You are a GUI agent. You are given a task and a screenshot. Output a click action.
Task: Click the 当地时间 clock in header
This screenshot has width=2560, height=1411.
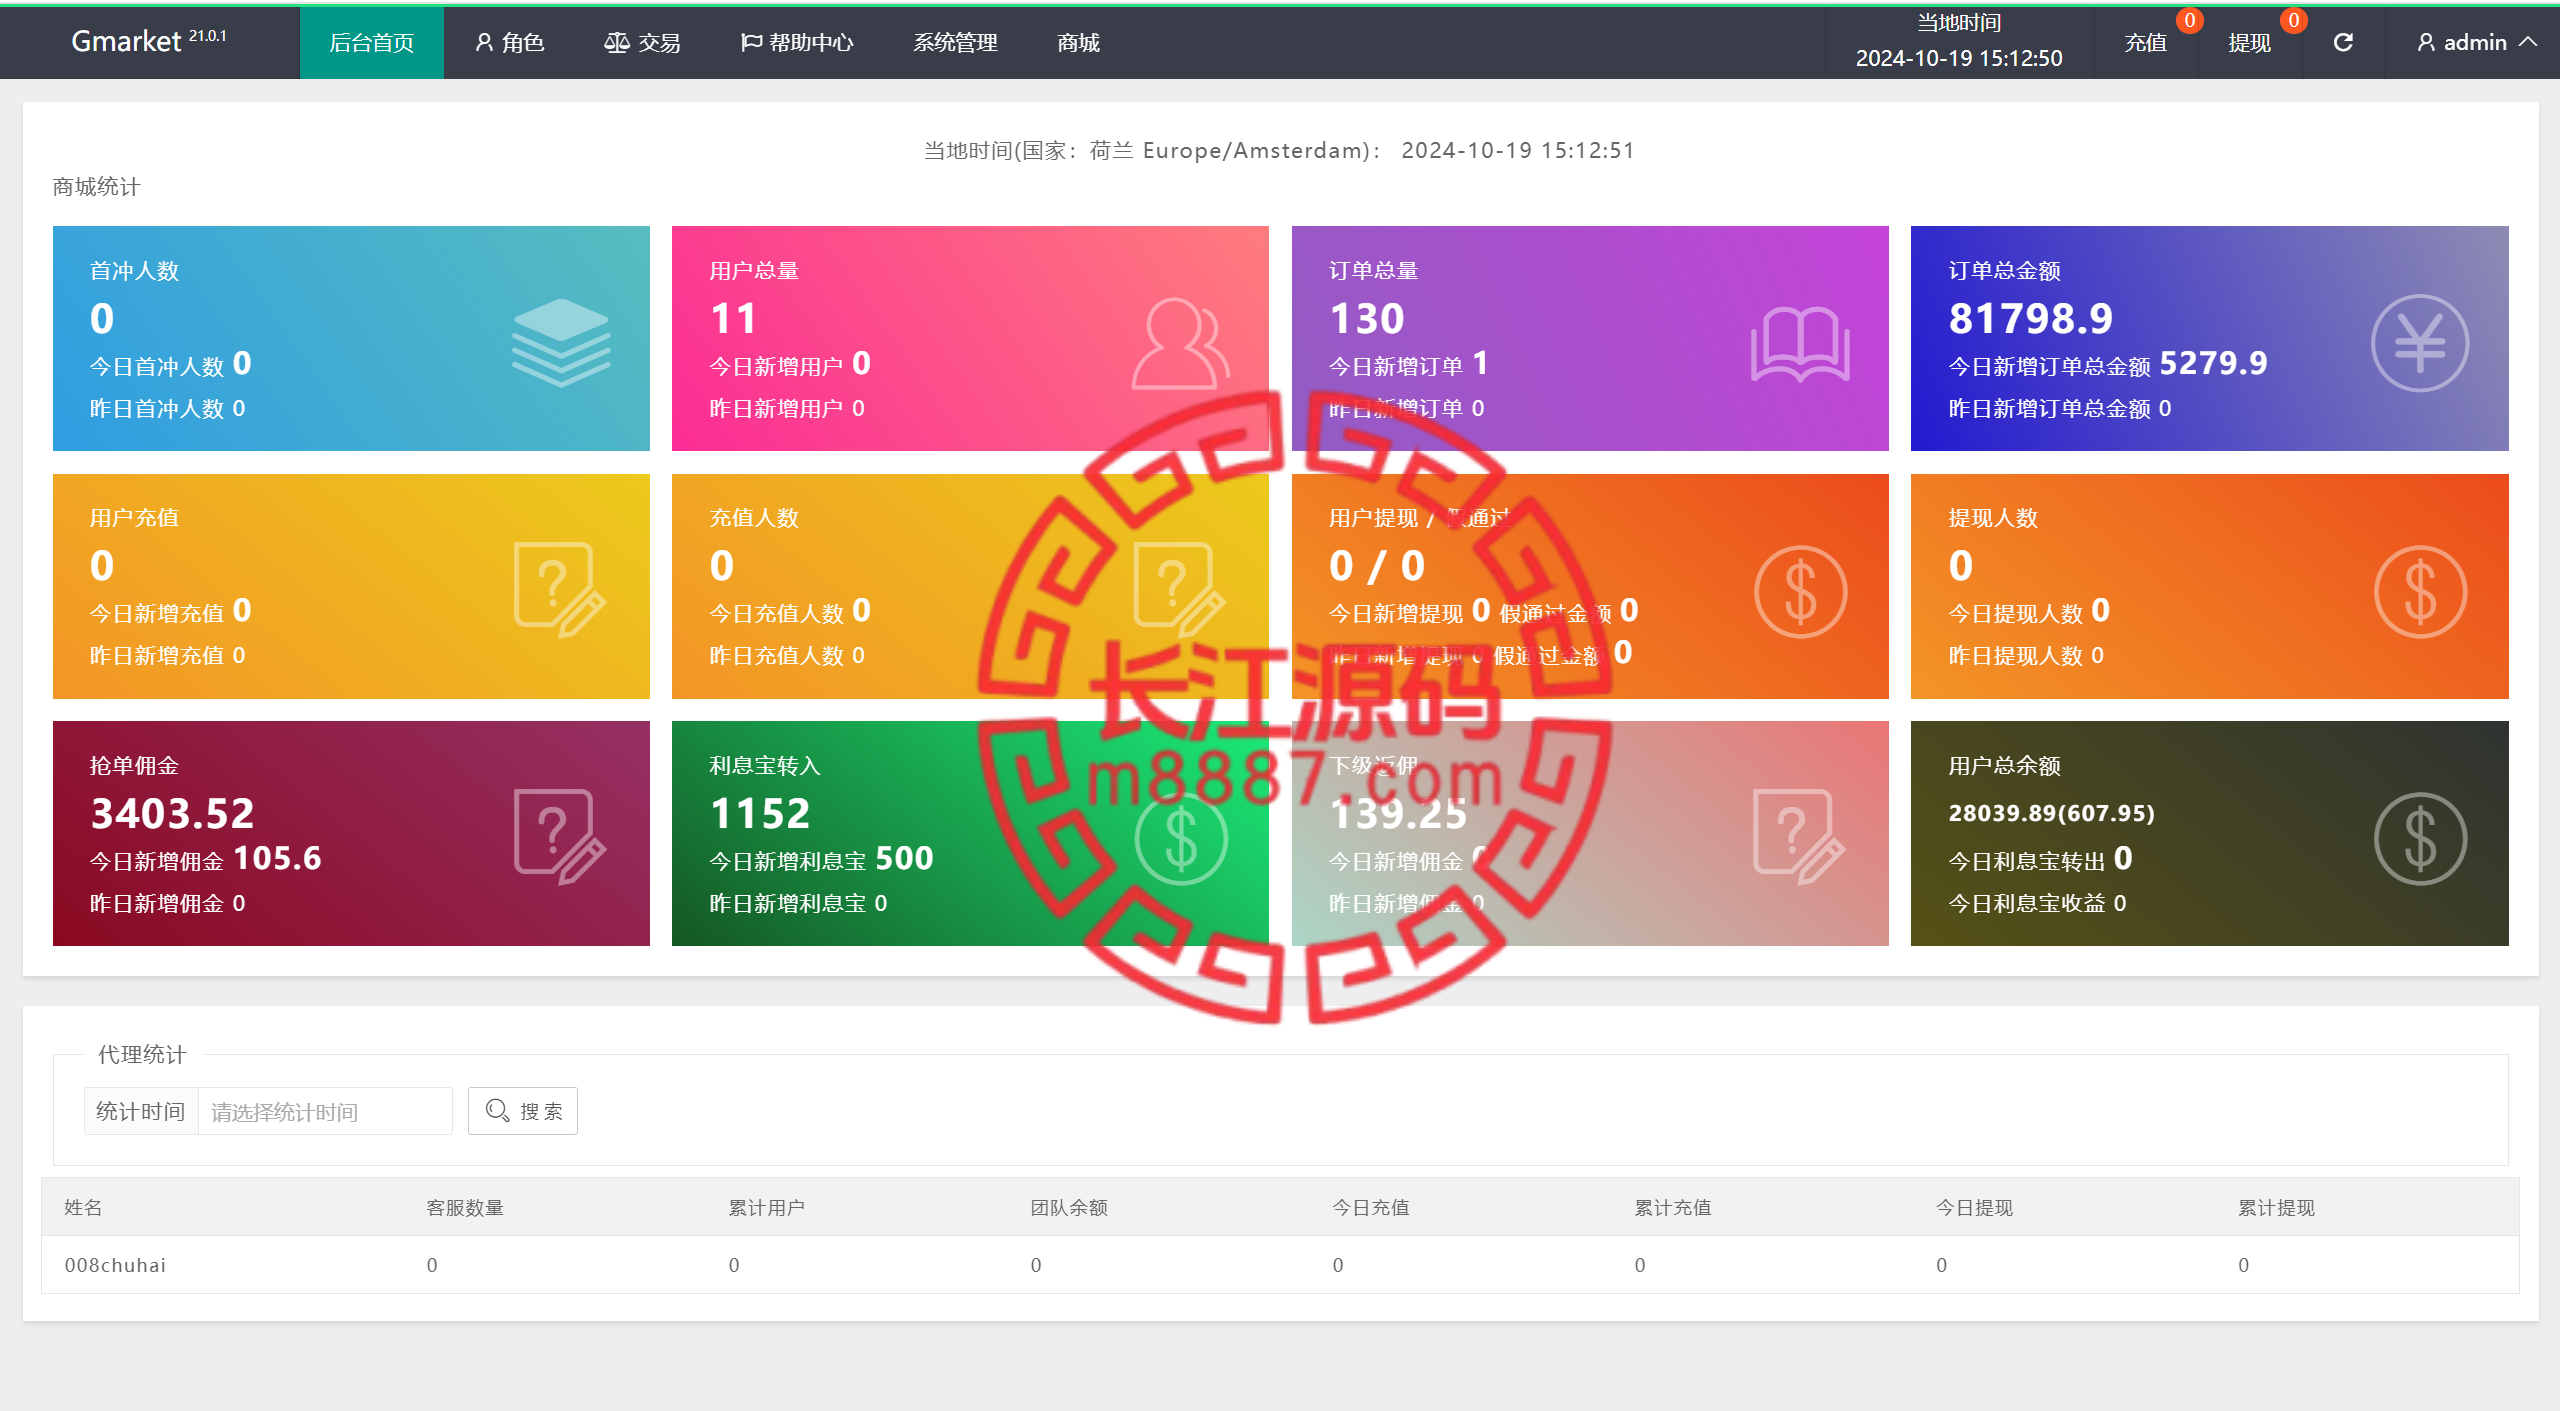[x=1959, y=42]
